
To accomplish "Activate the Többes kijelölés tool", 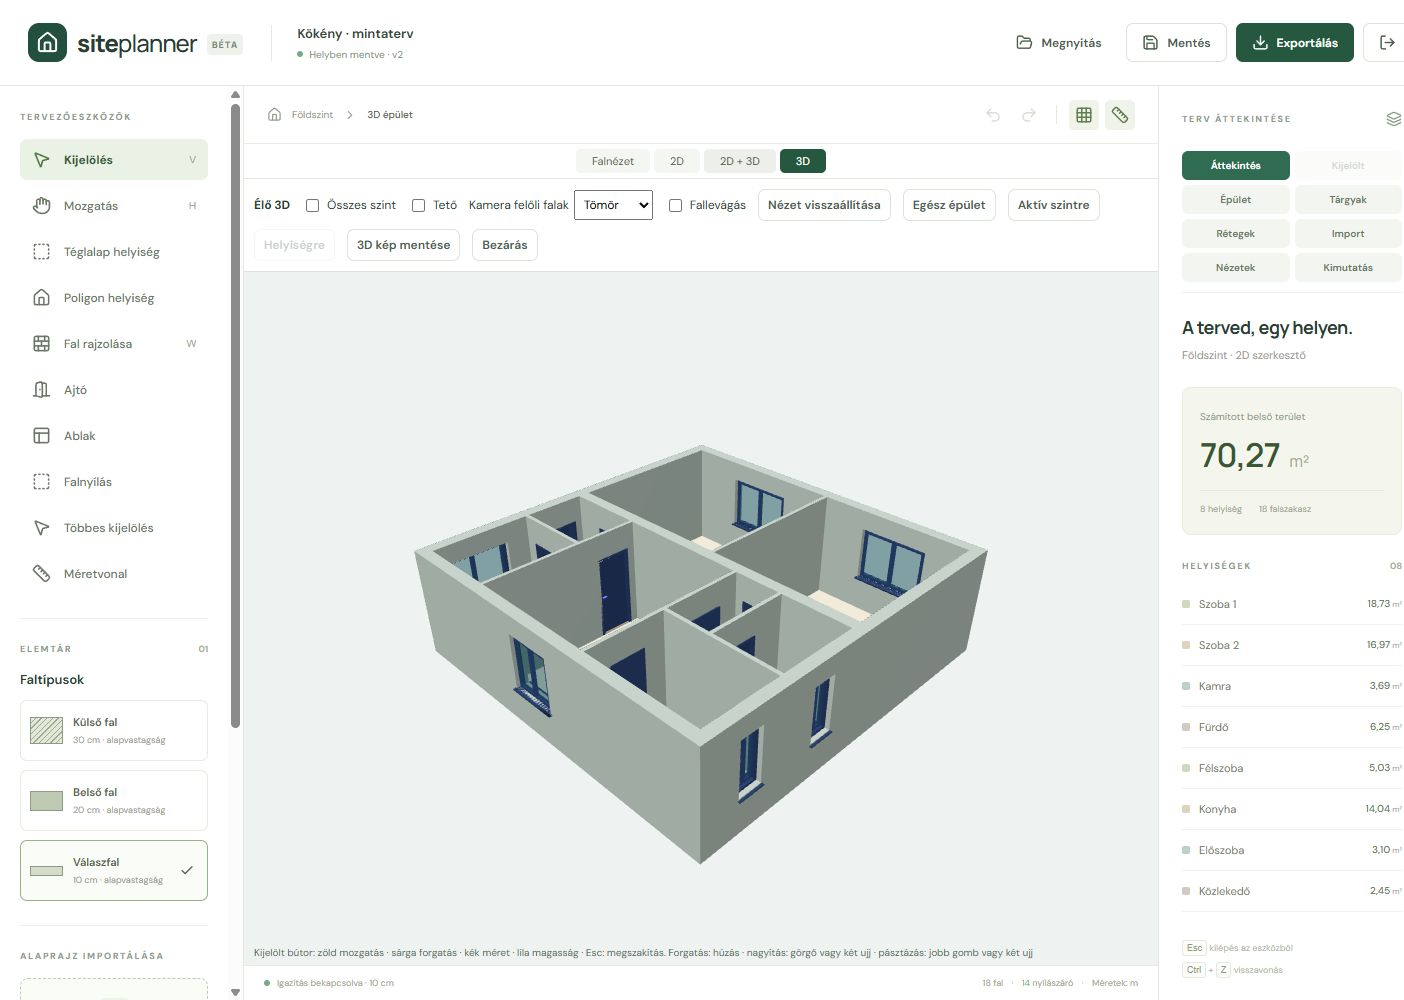I will pyautogui.click(x=114, y=528).
